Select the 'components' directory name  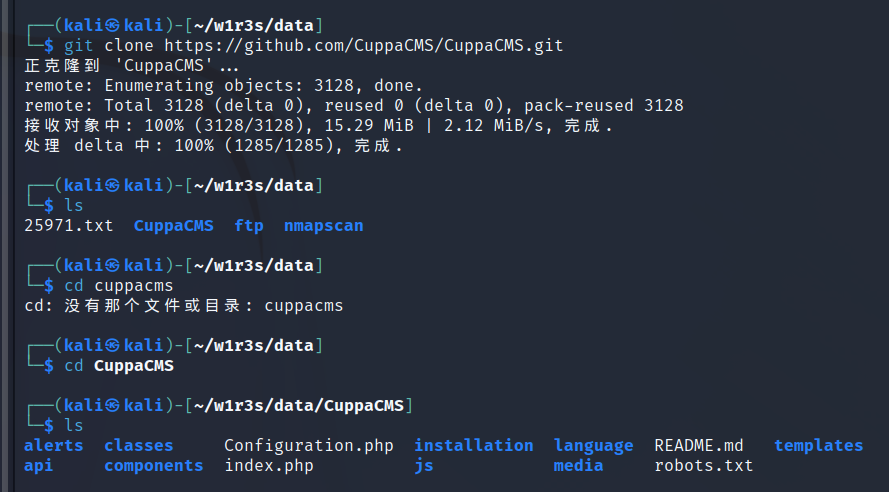[x=154, y=466]
